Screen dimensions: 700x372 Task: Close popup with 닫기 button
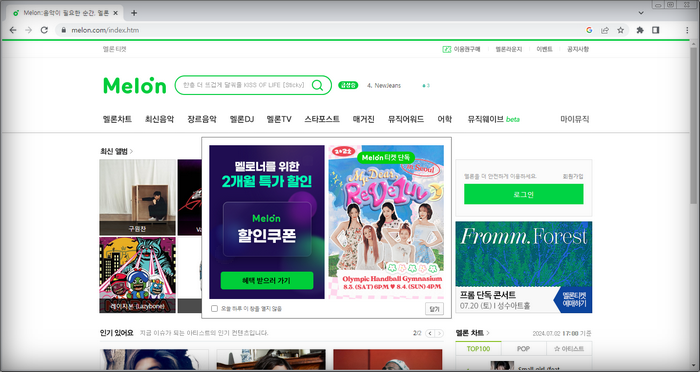434,309
